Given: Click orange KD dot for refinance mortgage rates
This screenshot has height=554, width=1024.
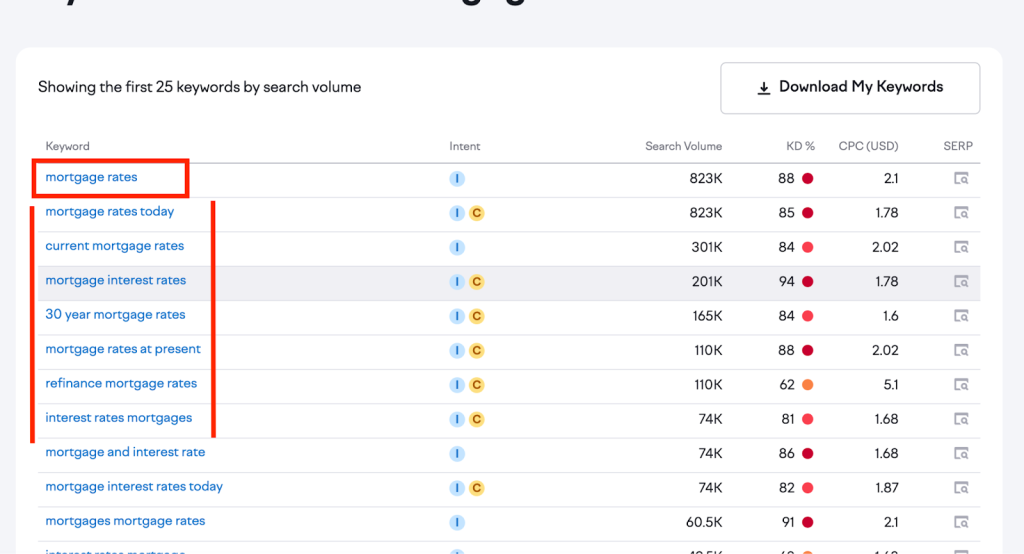Looking at the screenshot, I should pyautogui.click(x=808, y=385).
